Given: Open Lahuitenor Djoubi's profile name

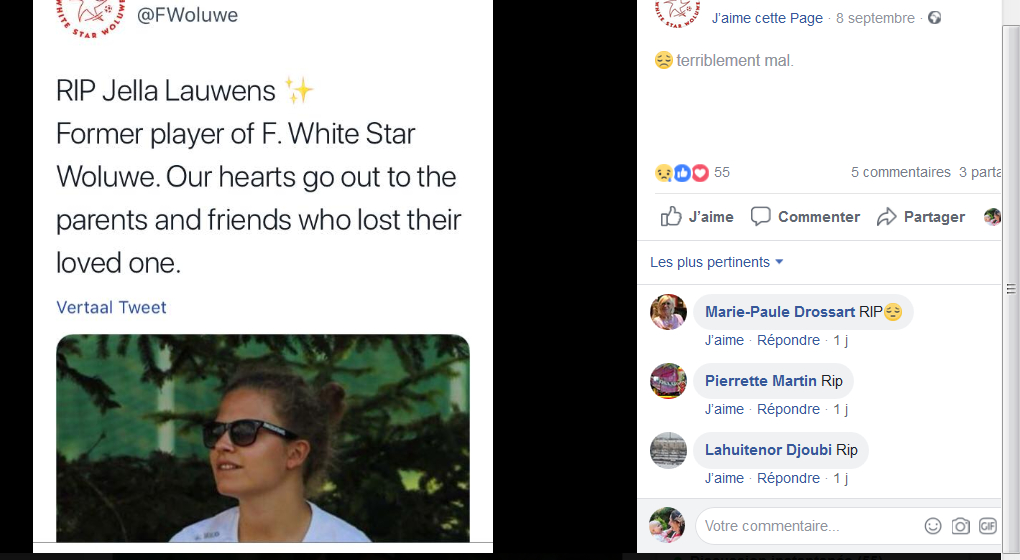Looking at the screenshot, I should (x=768, y=450).
